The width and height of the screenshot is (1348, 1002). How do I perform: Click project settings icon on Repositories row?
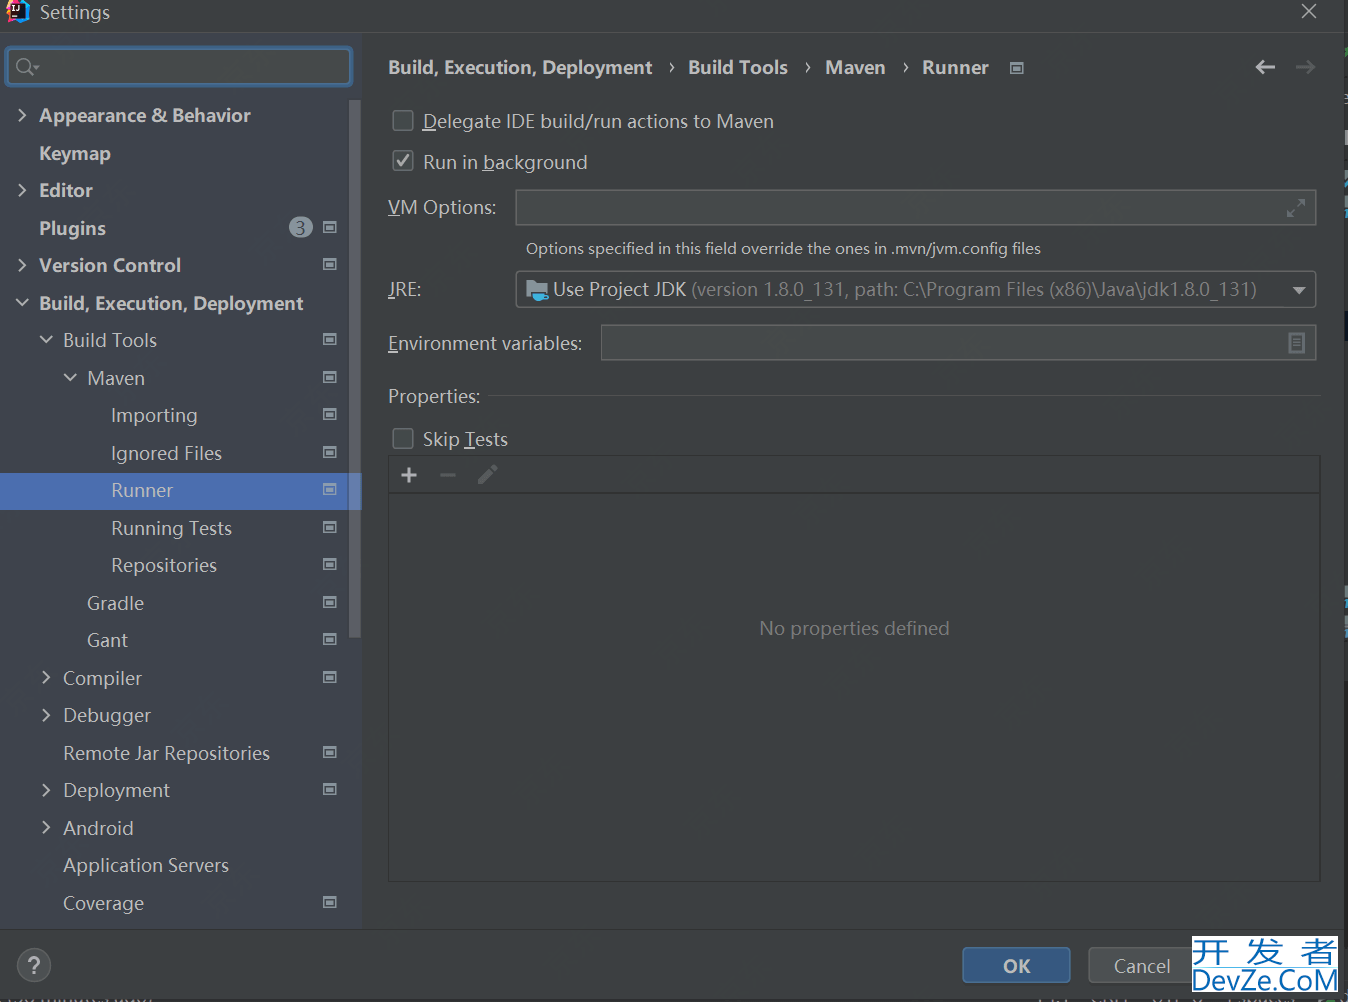click(x=330, y=565)
